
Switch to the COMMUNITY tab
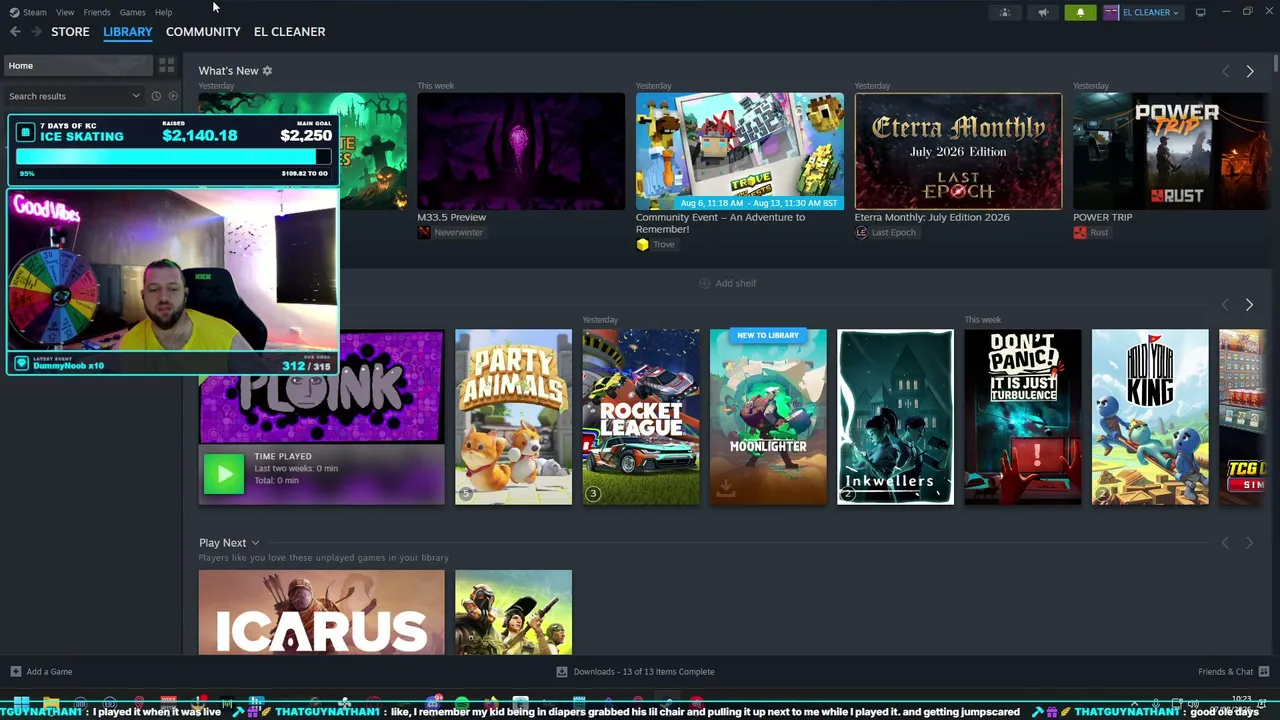tap(203, 32)
